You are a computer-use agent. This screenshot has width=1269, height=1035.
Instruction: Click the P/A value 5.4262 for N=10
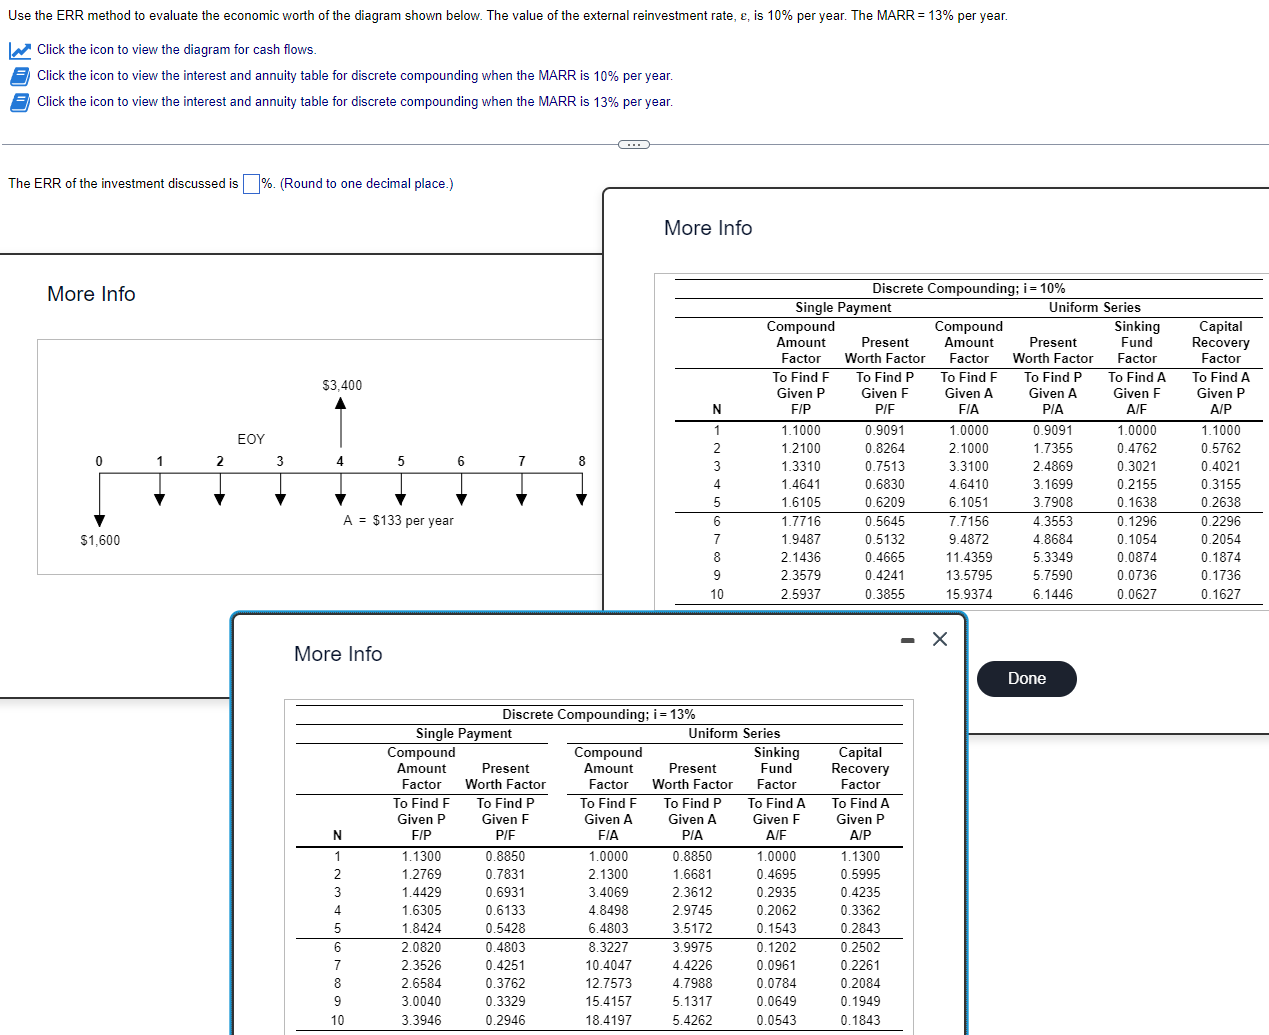pyautogui.click(x=693, y=1019)
